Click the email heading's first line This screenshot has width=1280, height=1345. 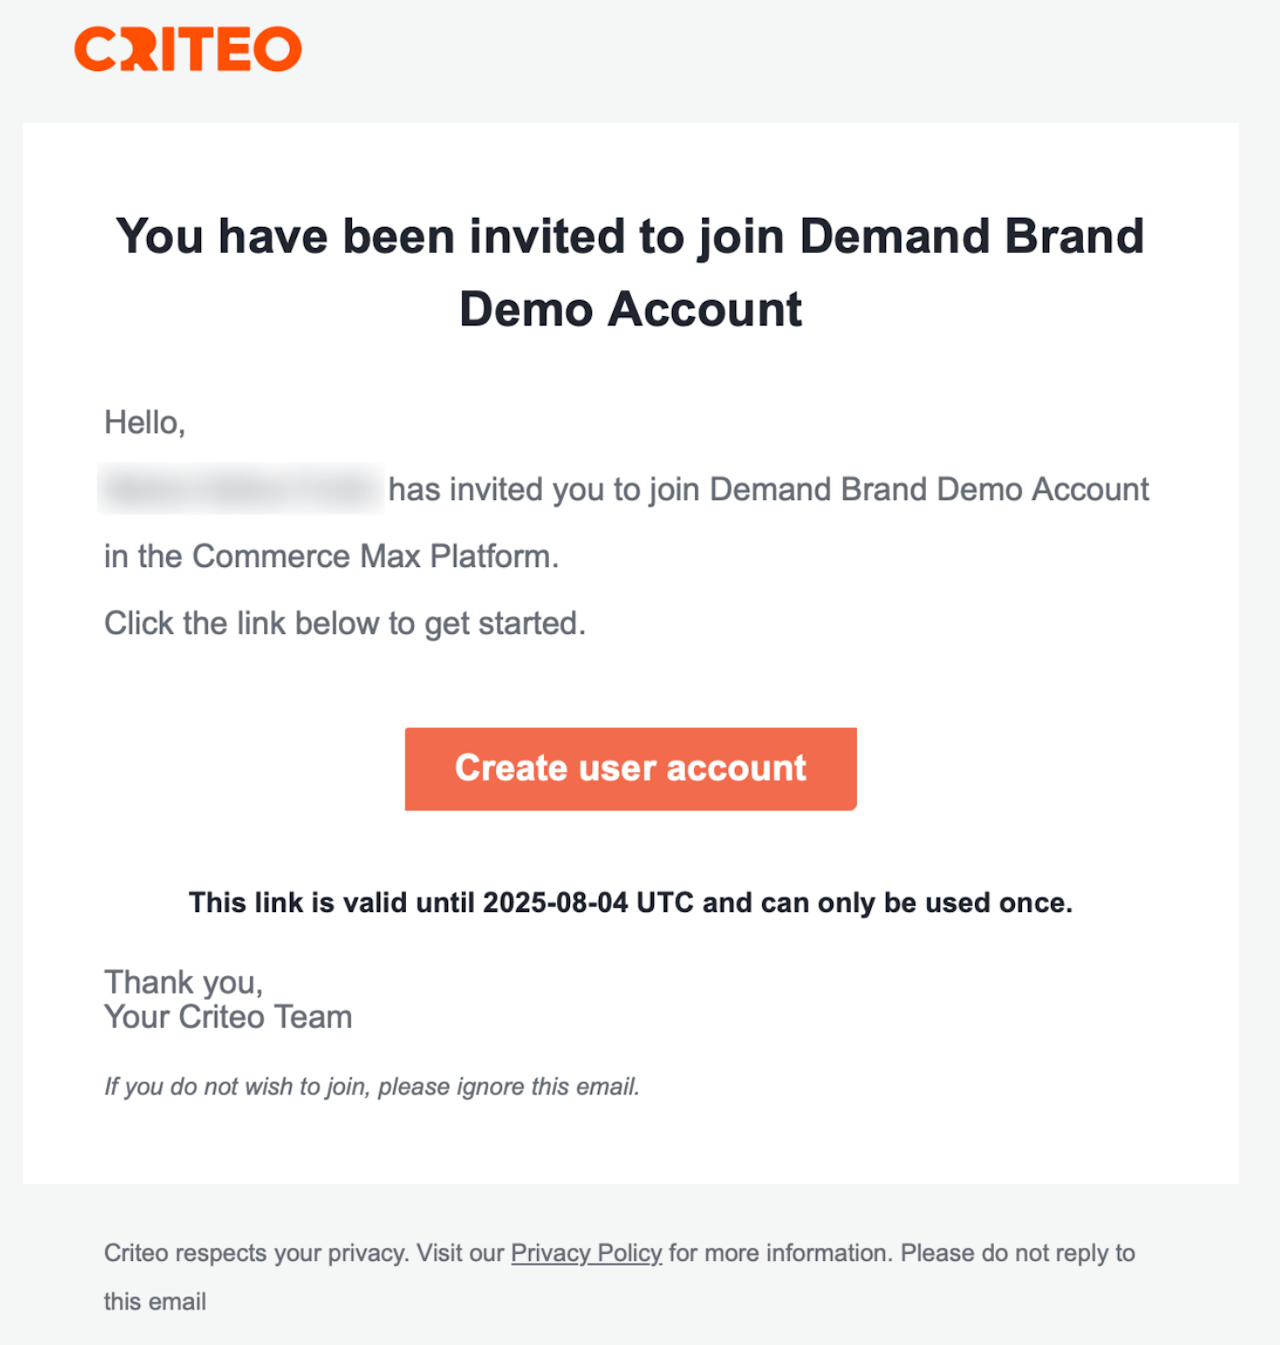pyautogui.click(x=630, y=237)
